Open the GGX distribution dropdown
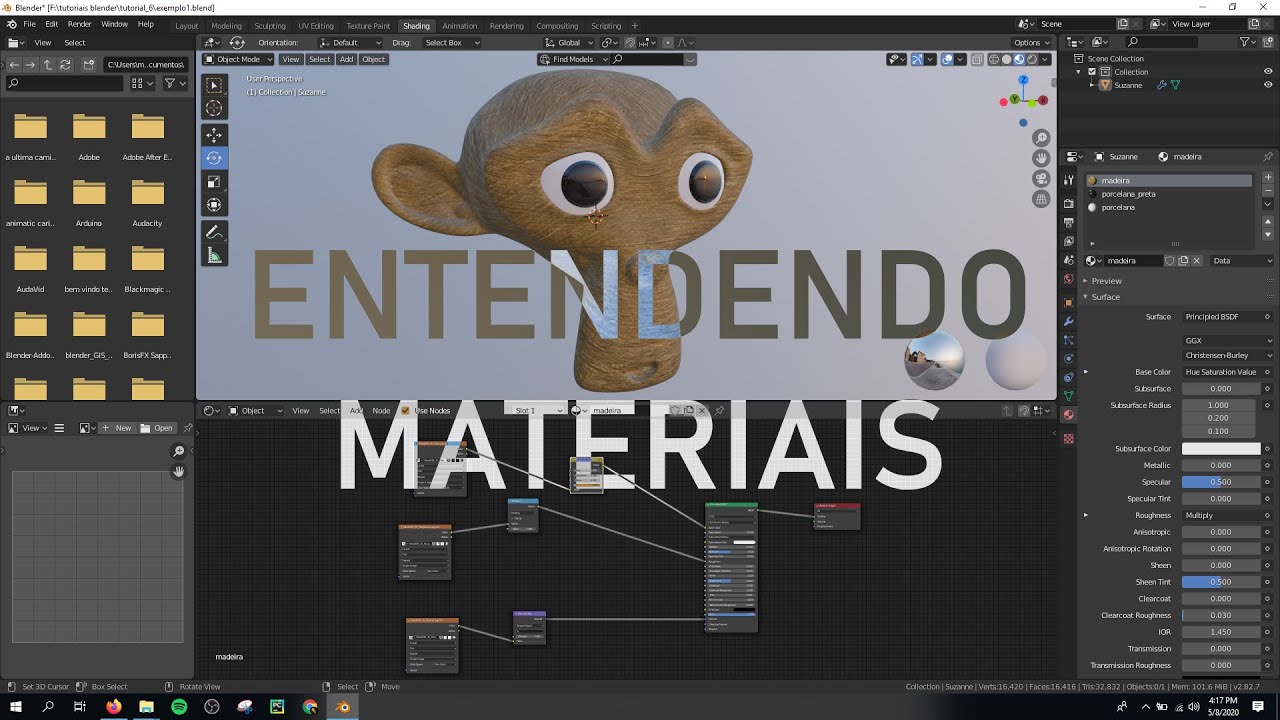This screenshot has height=720, width=1280. (1228, 341)
